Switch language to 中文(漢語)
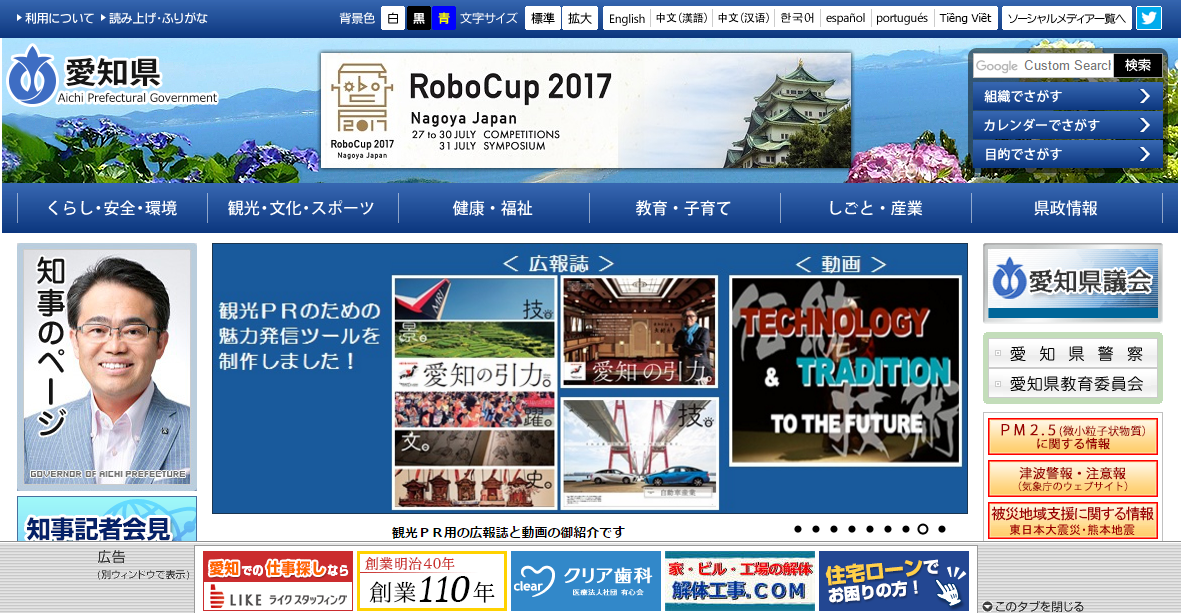 [x=682, y=18]
